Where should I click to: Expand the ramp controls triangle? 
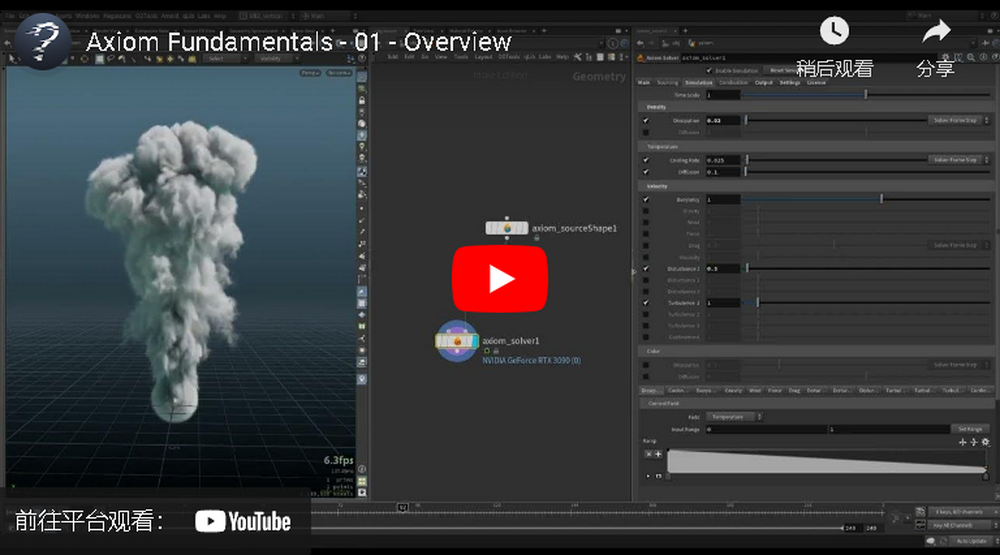pos(649,476)
